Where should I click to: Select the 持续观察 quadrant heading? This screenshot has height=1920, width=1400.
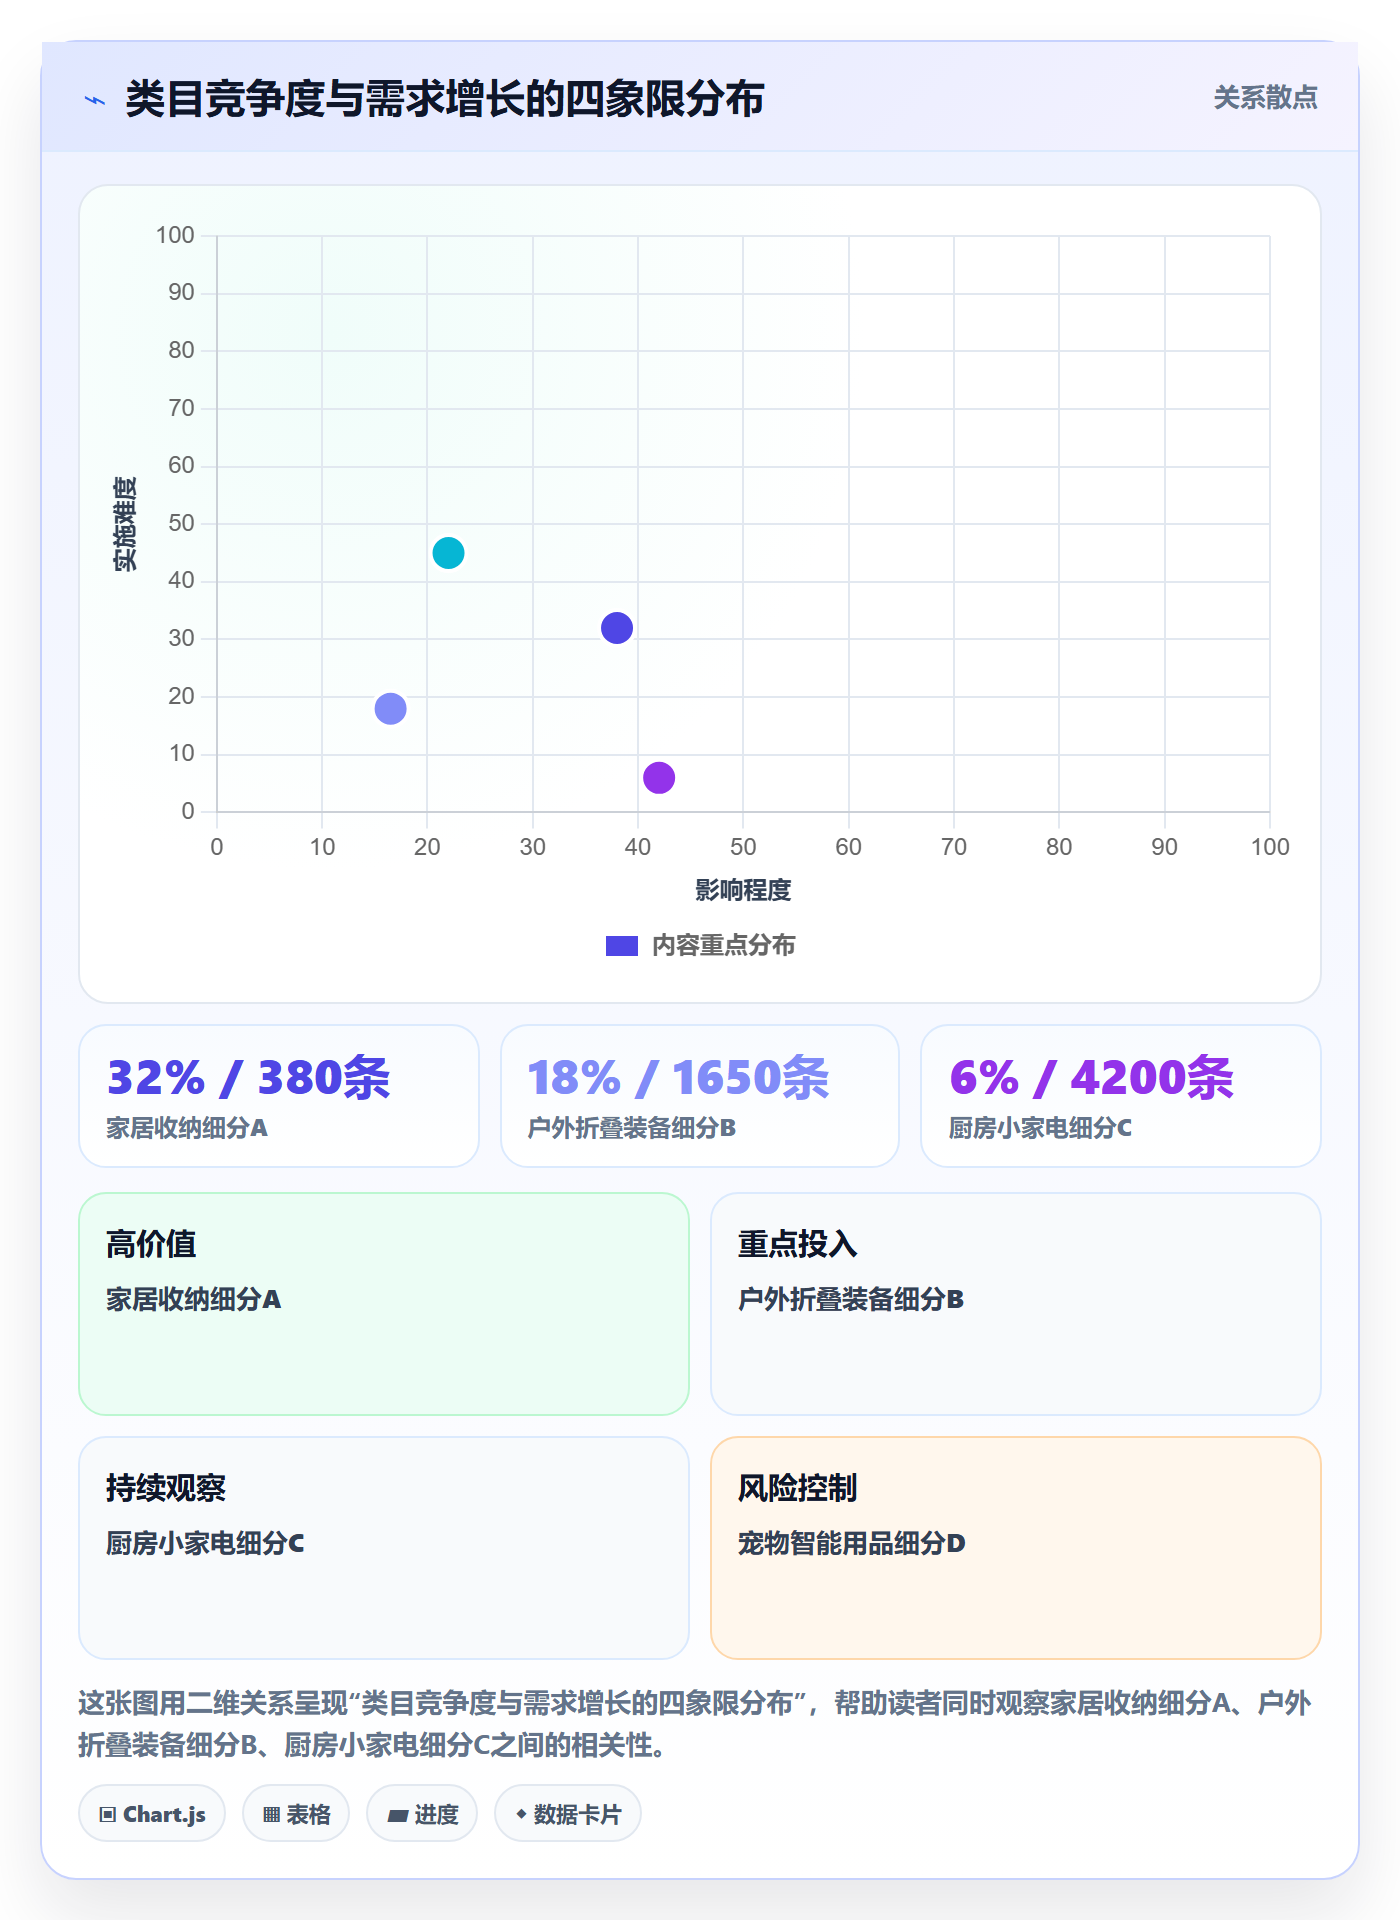click(166, 1488)
